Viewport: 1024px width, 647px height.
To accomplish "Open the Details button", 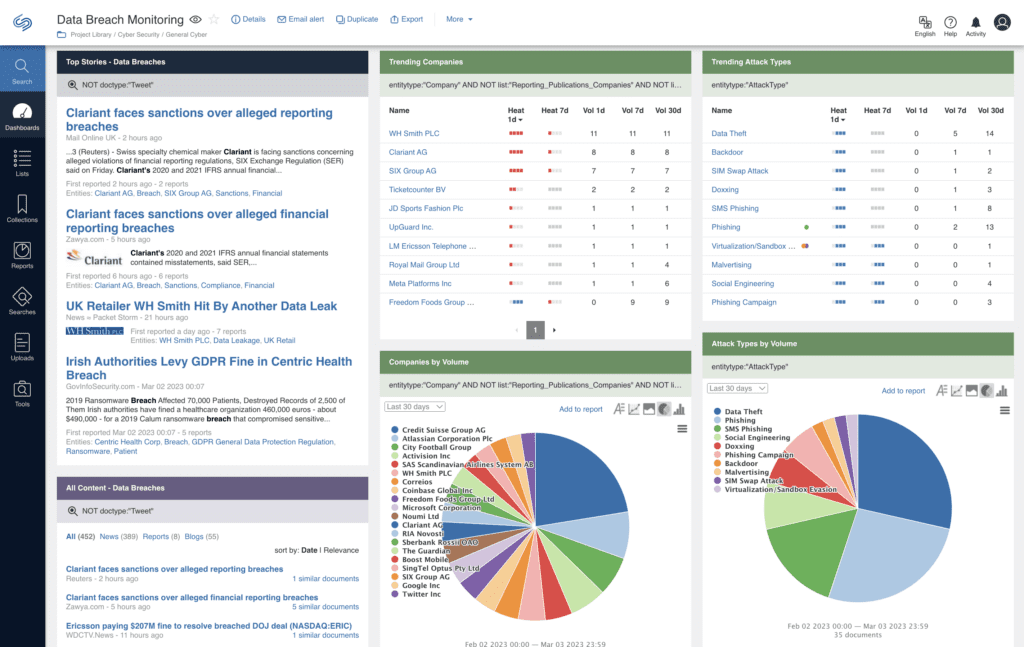I will point(248,20).
